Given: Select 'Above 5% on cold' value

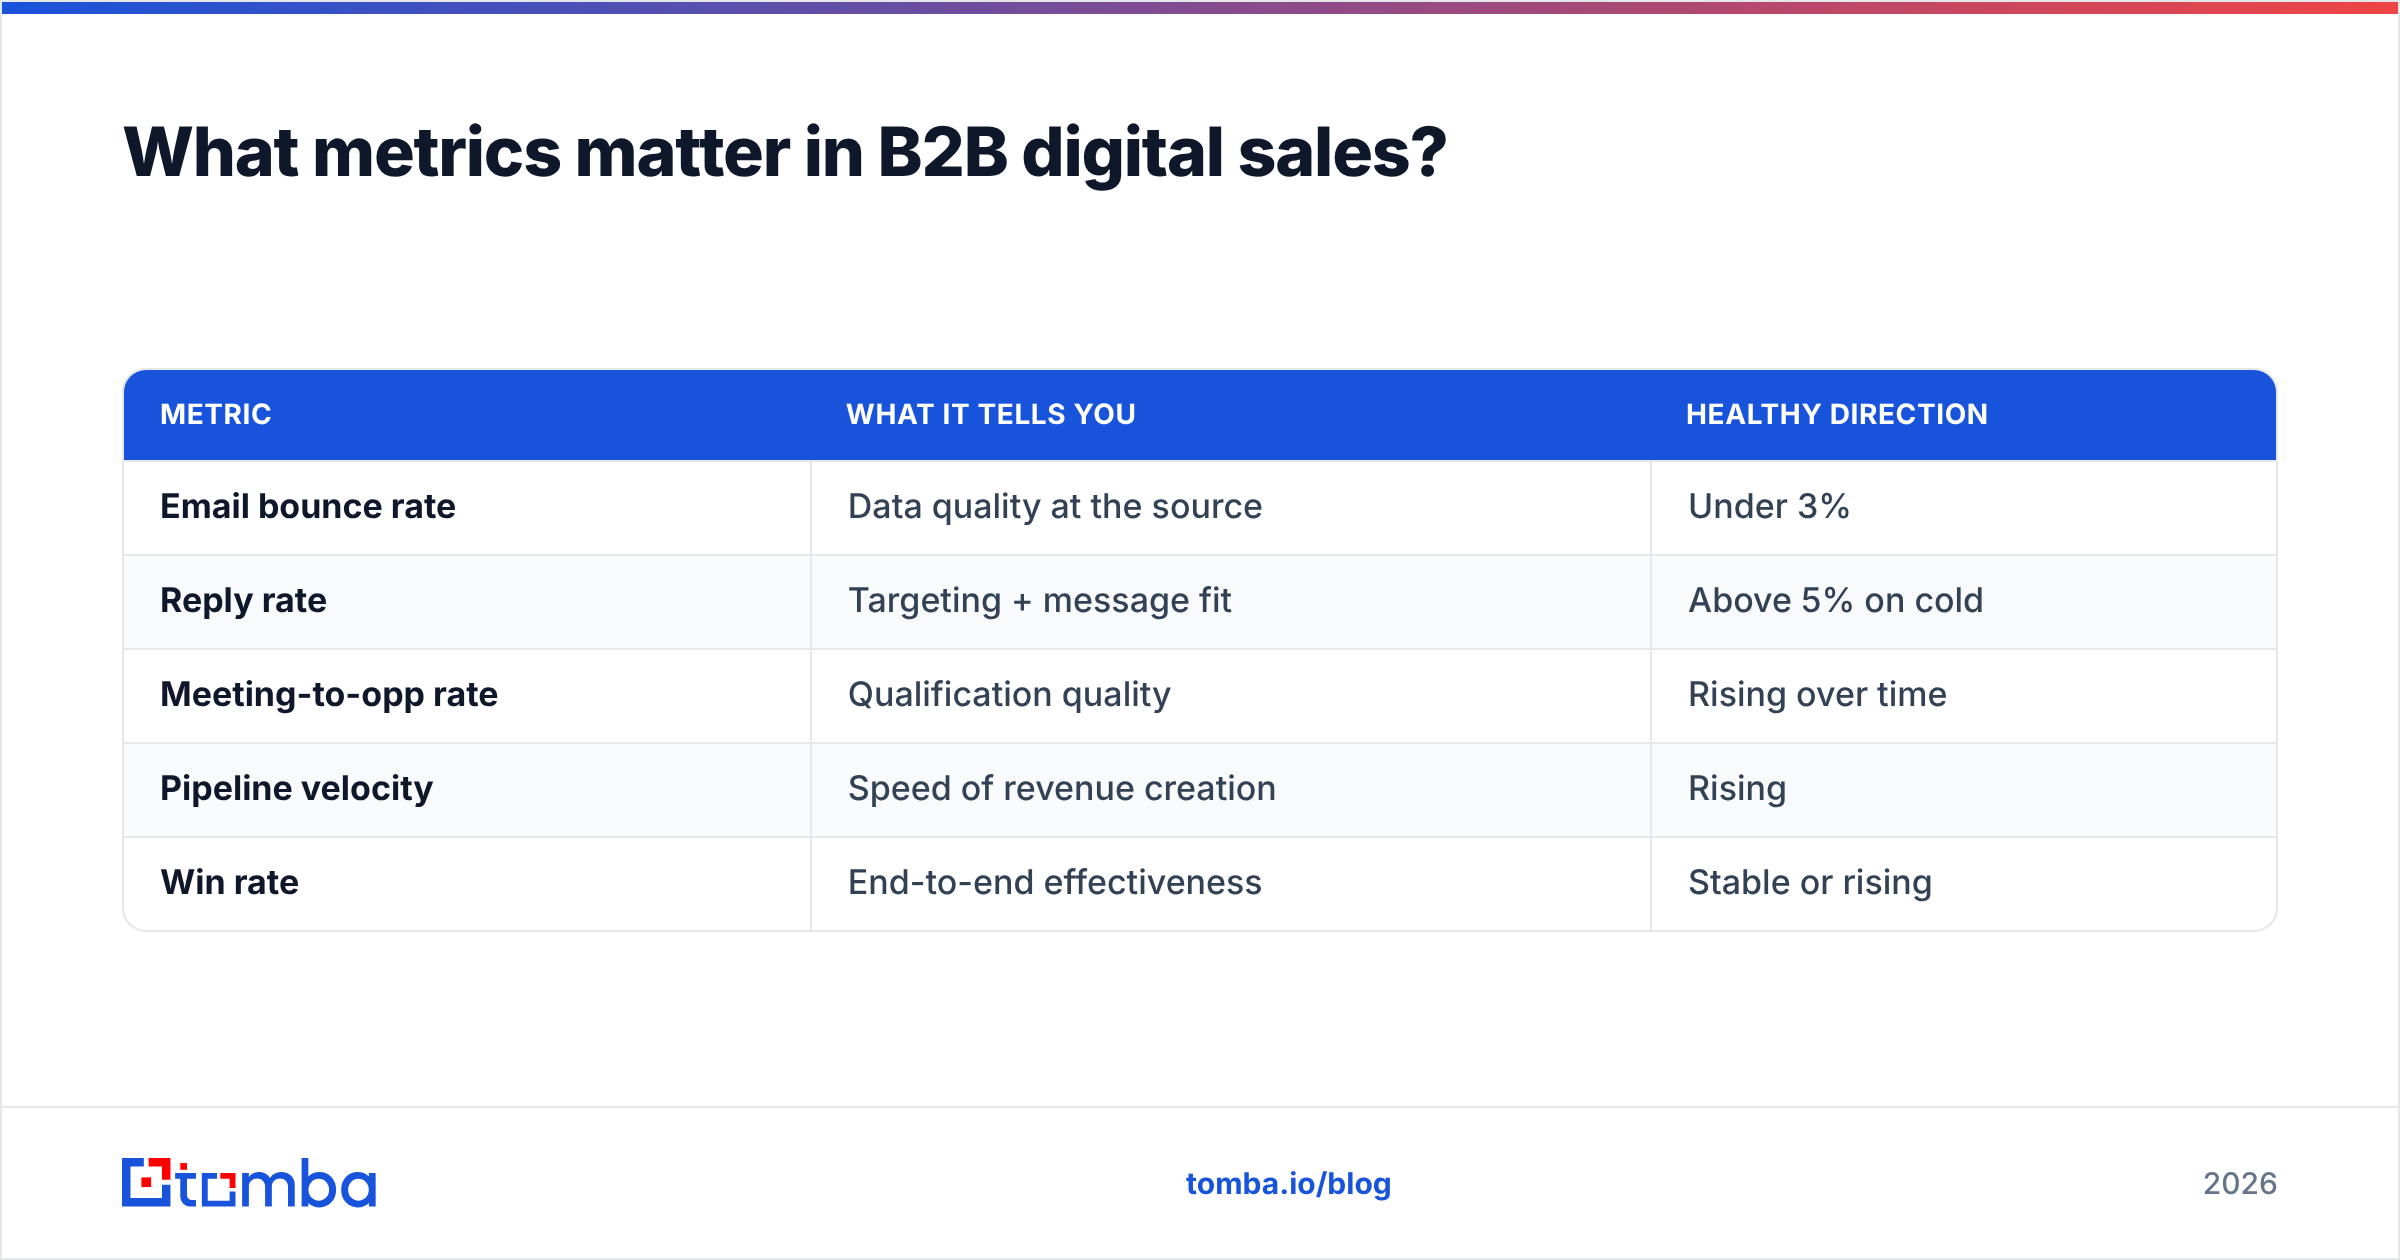Looking at the screenshot, I should [1836, 600].
